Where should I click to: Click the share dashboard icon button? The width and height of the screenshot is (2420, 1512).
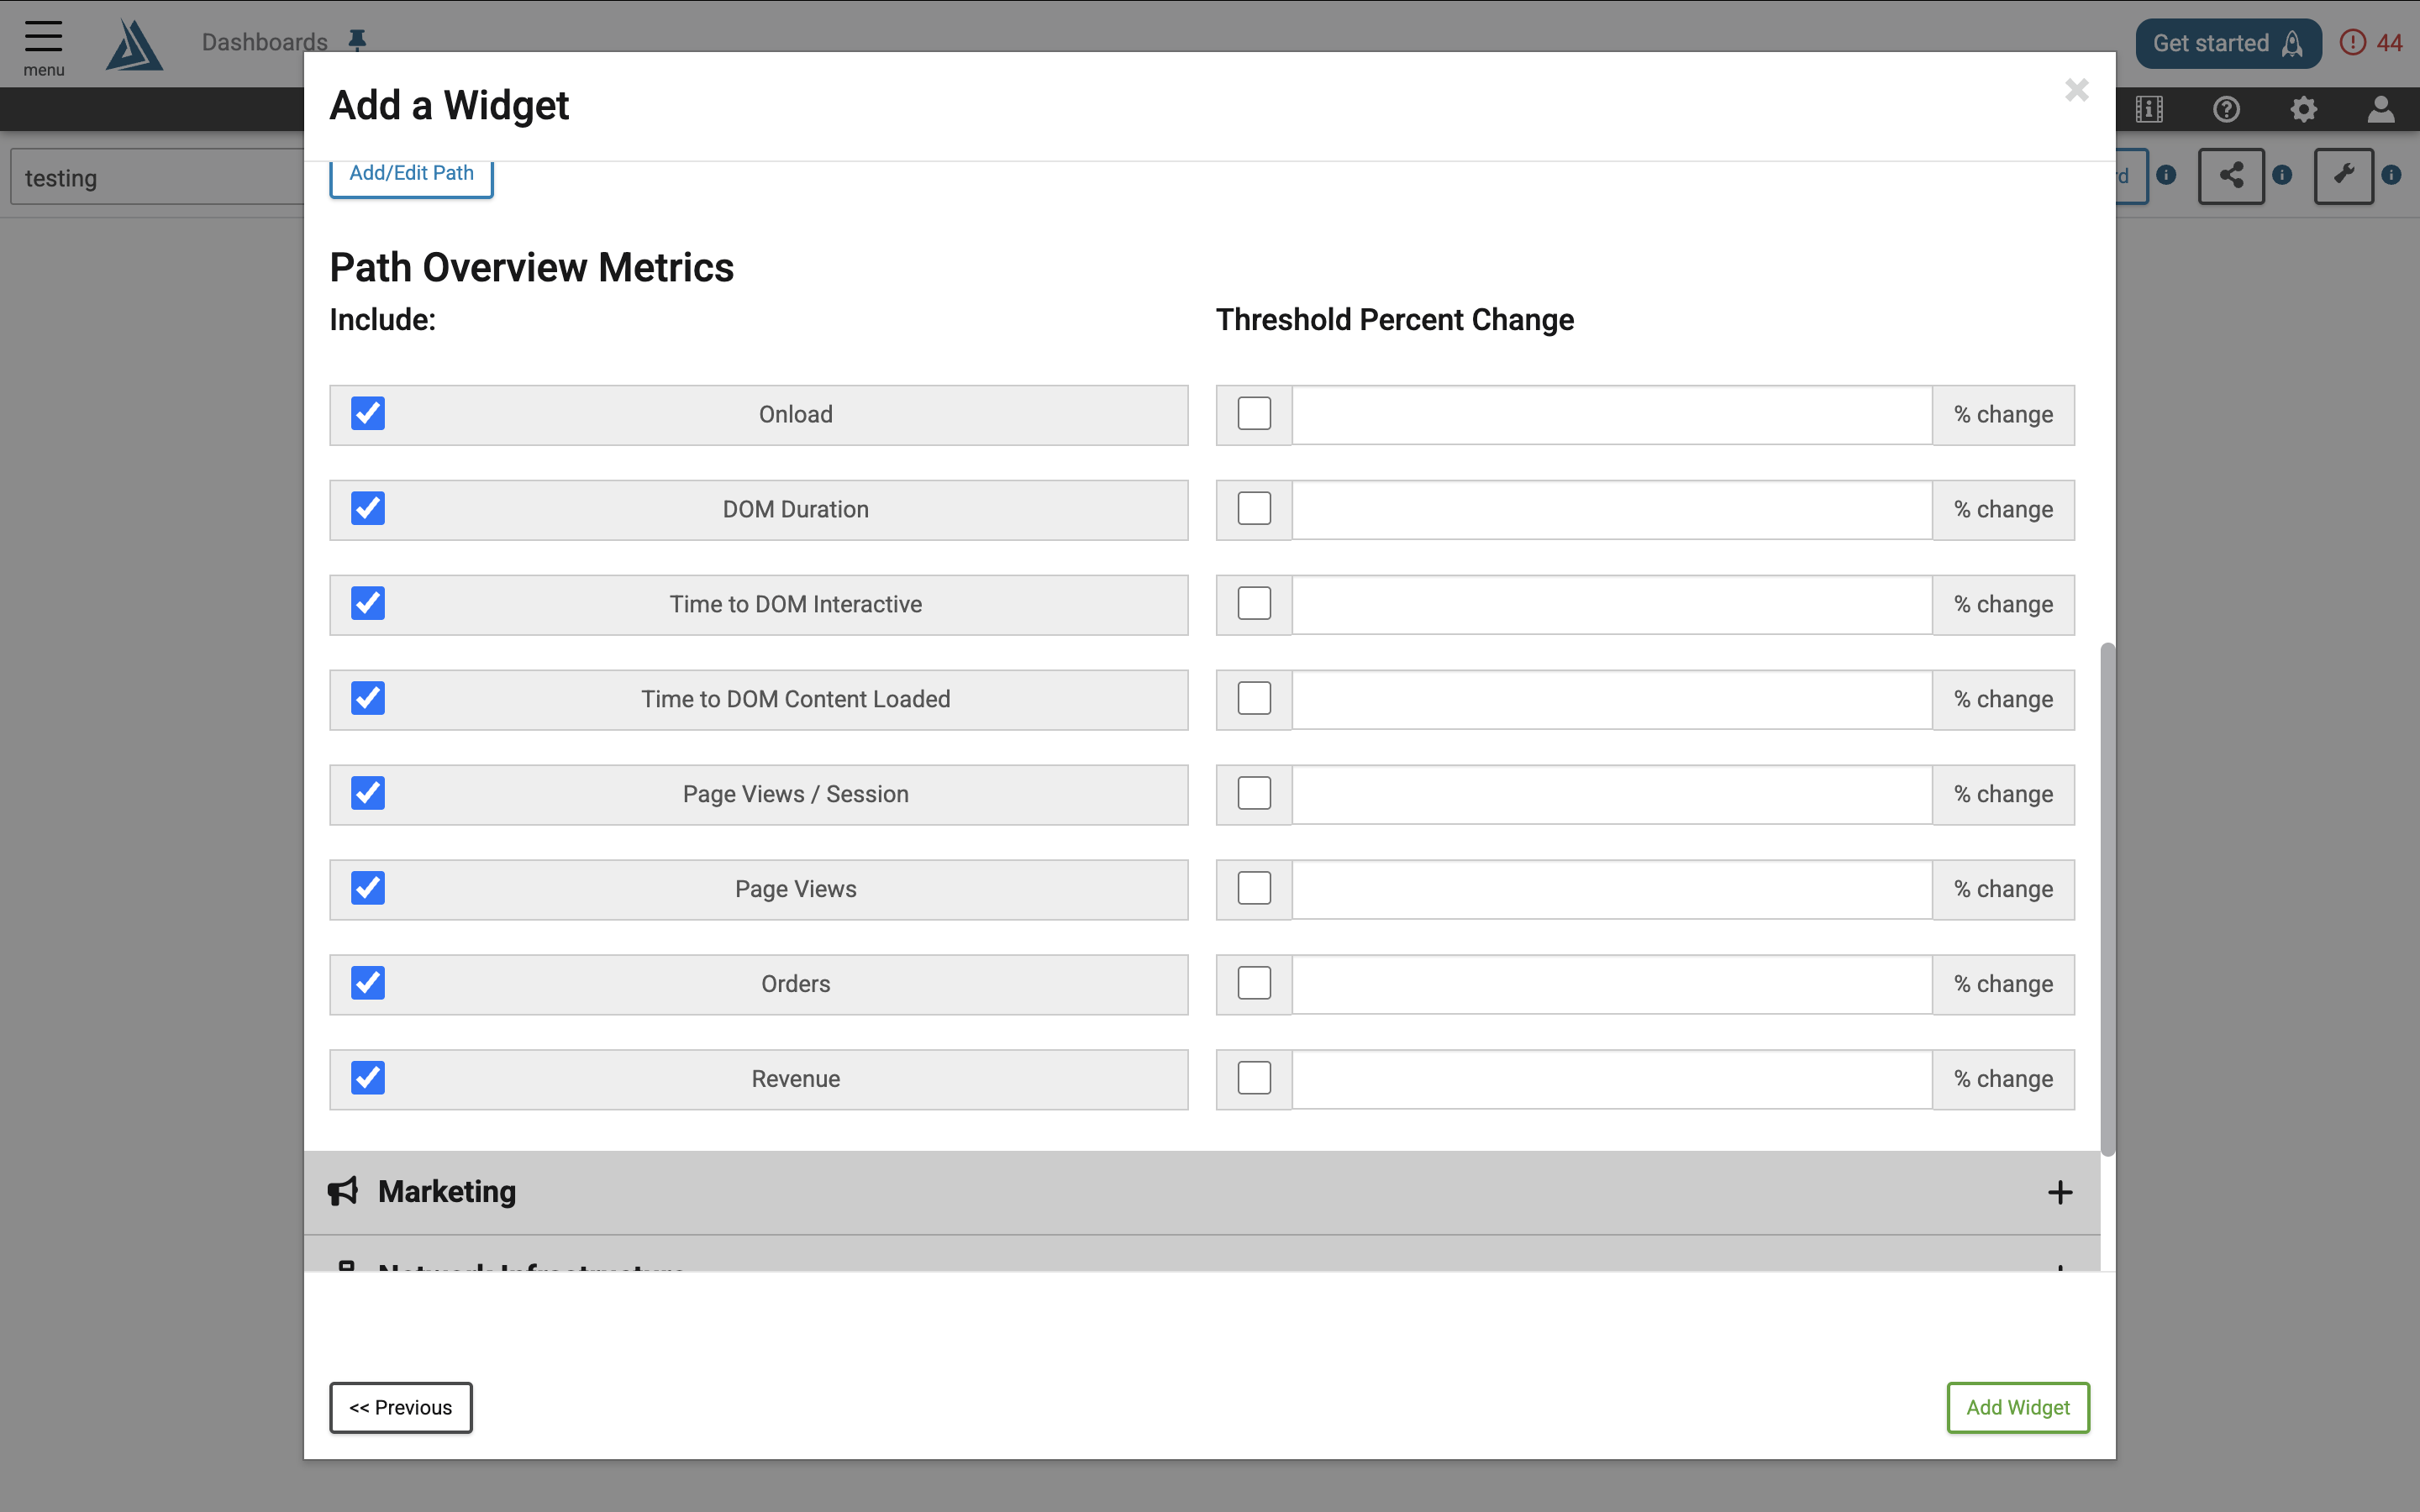[2231, 176]
